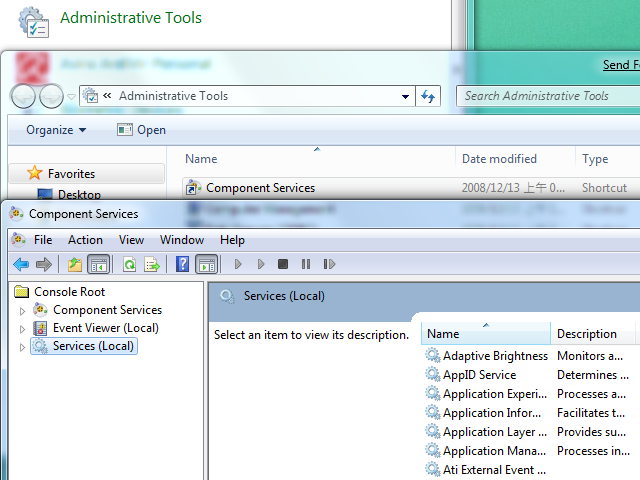Click the Search Administrative Tools box
640x480 pixels.
548,96
